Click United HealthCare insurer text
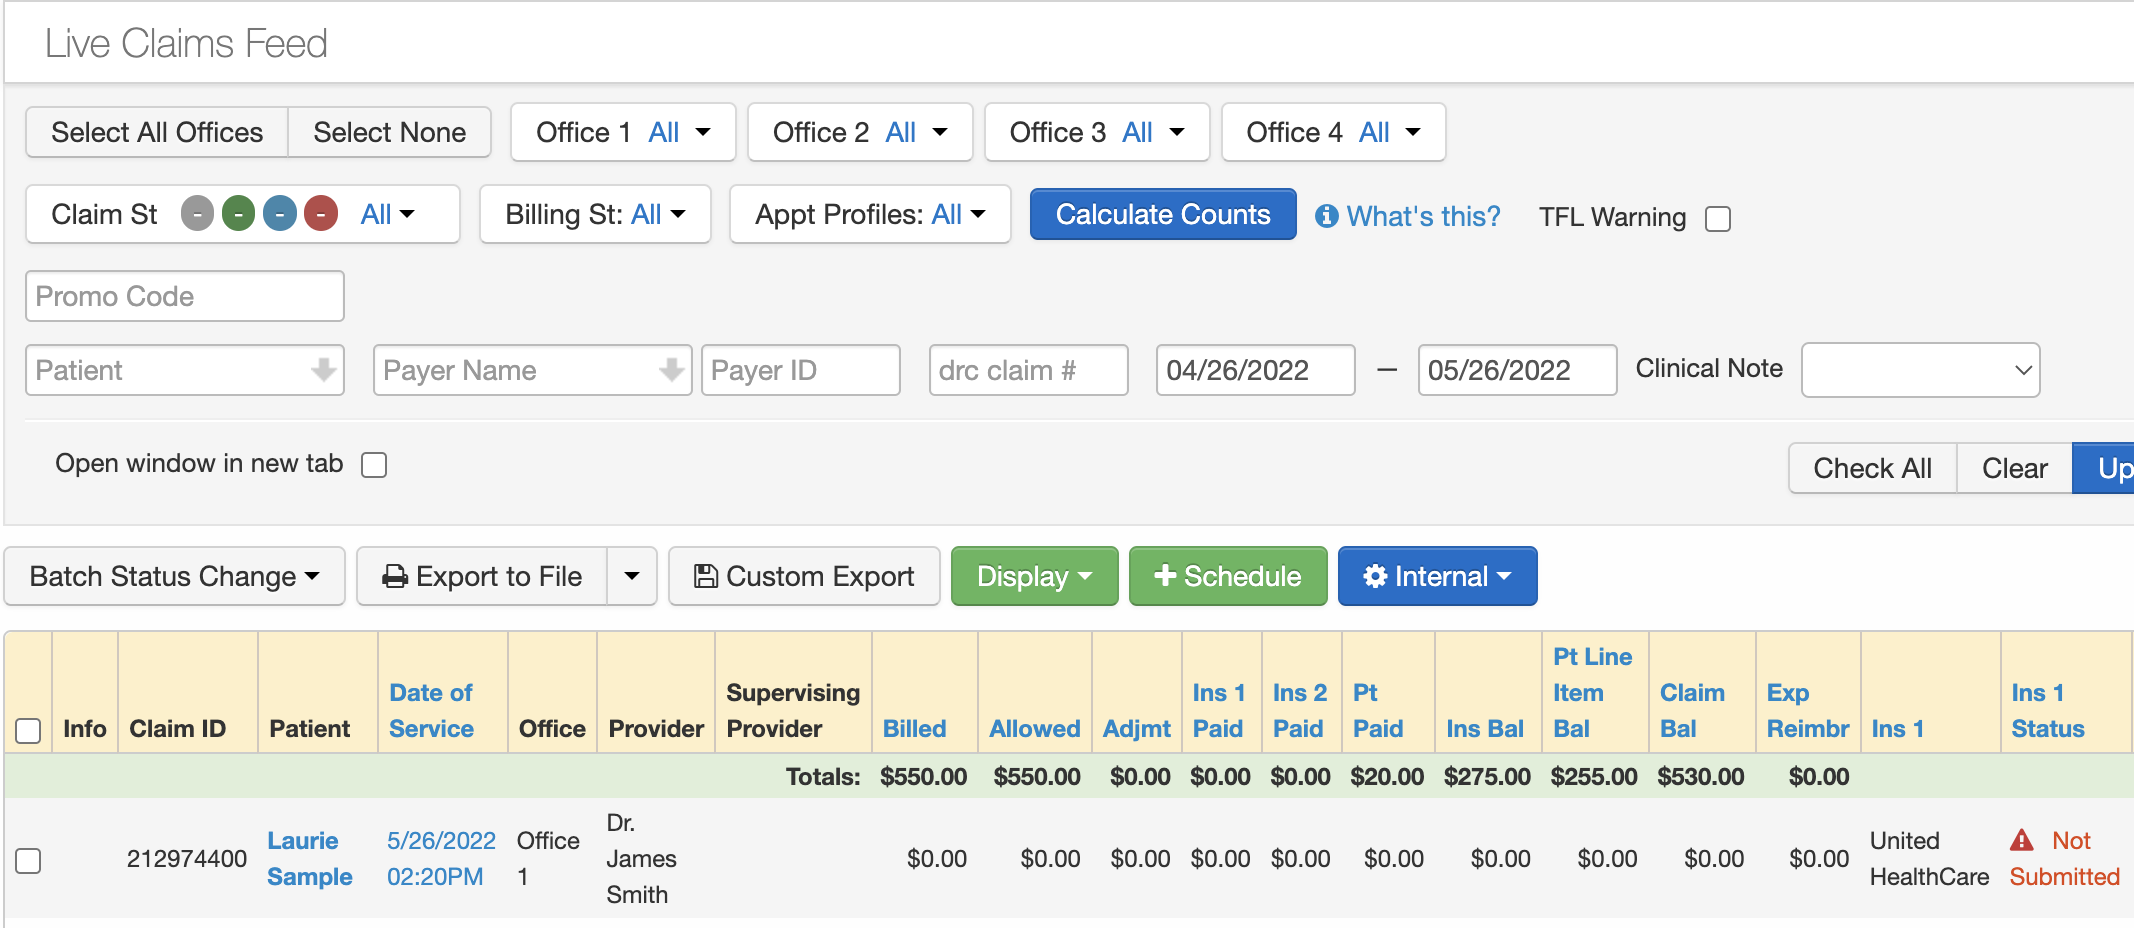 1929,858
